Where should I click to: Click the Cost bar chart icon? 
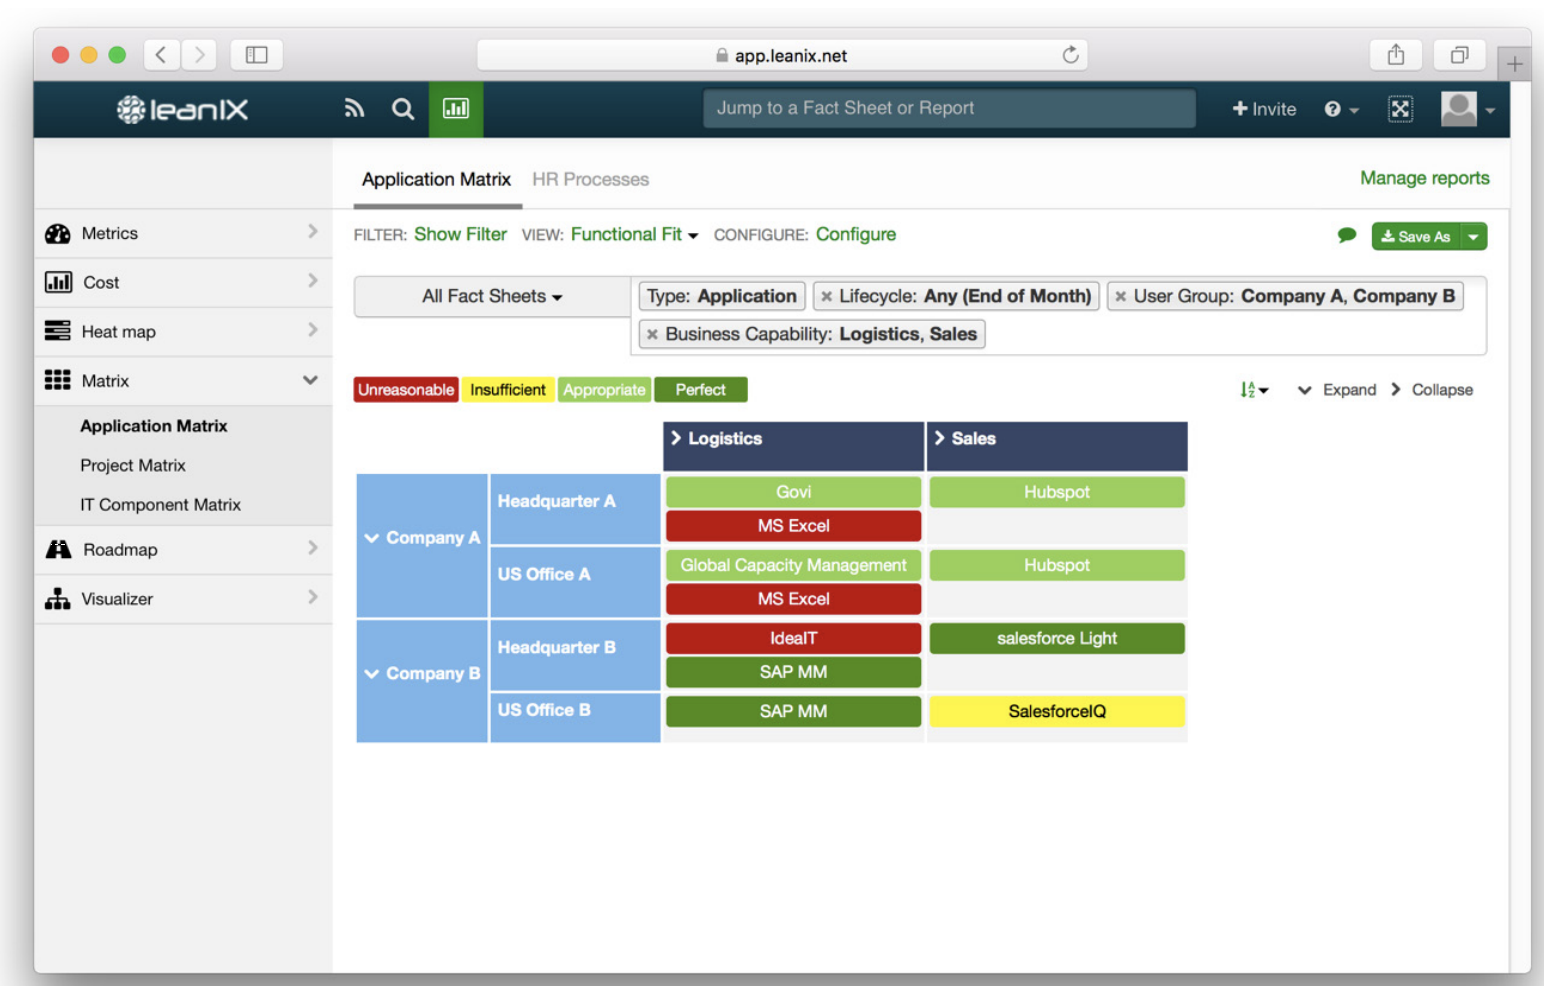pos(58,282)
